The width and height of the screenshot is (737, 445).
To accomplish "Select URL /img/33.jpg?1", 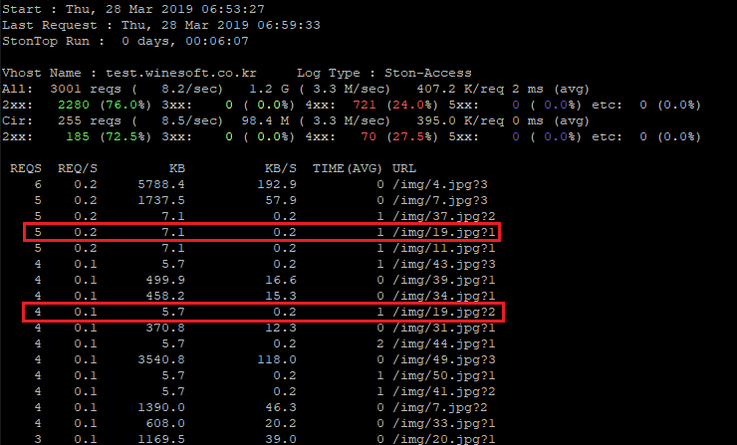I will 444,423.
